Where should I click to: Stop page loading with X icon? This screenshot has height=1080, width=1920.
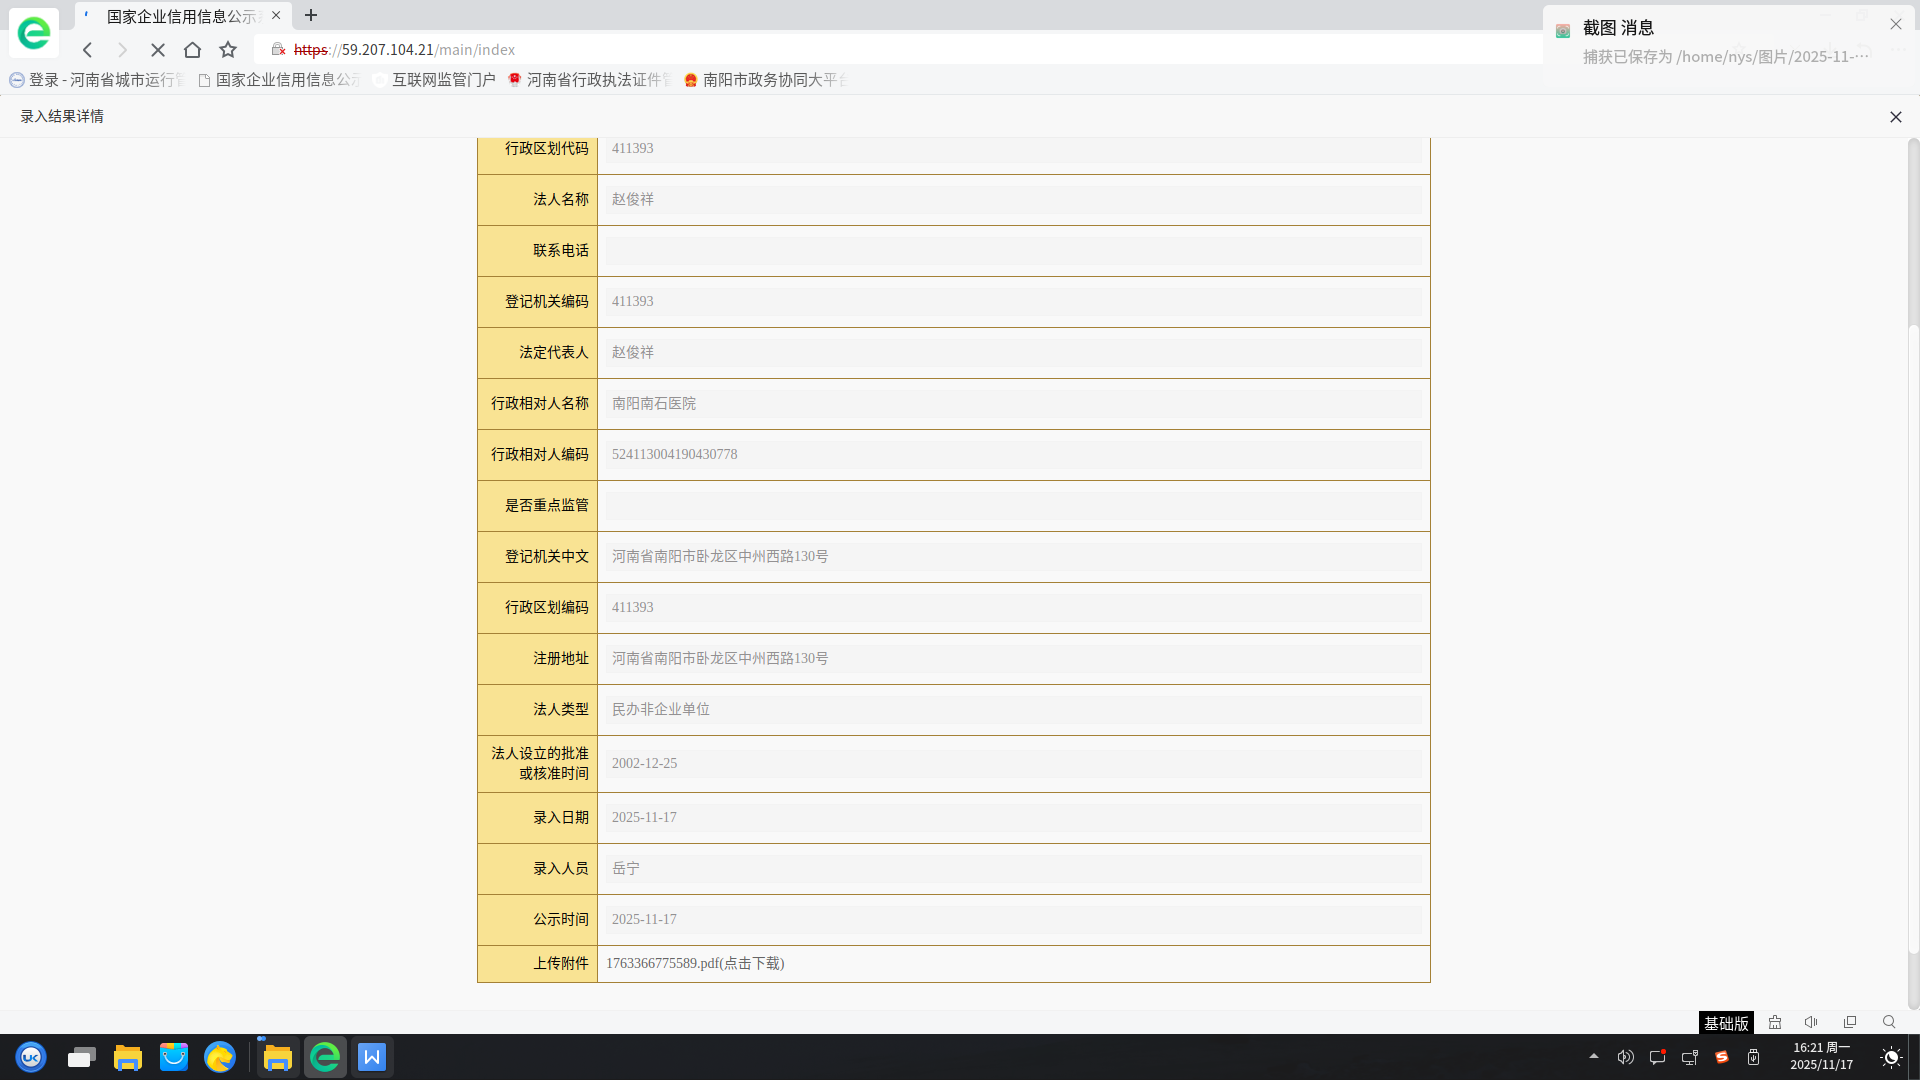(158, 50)
